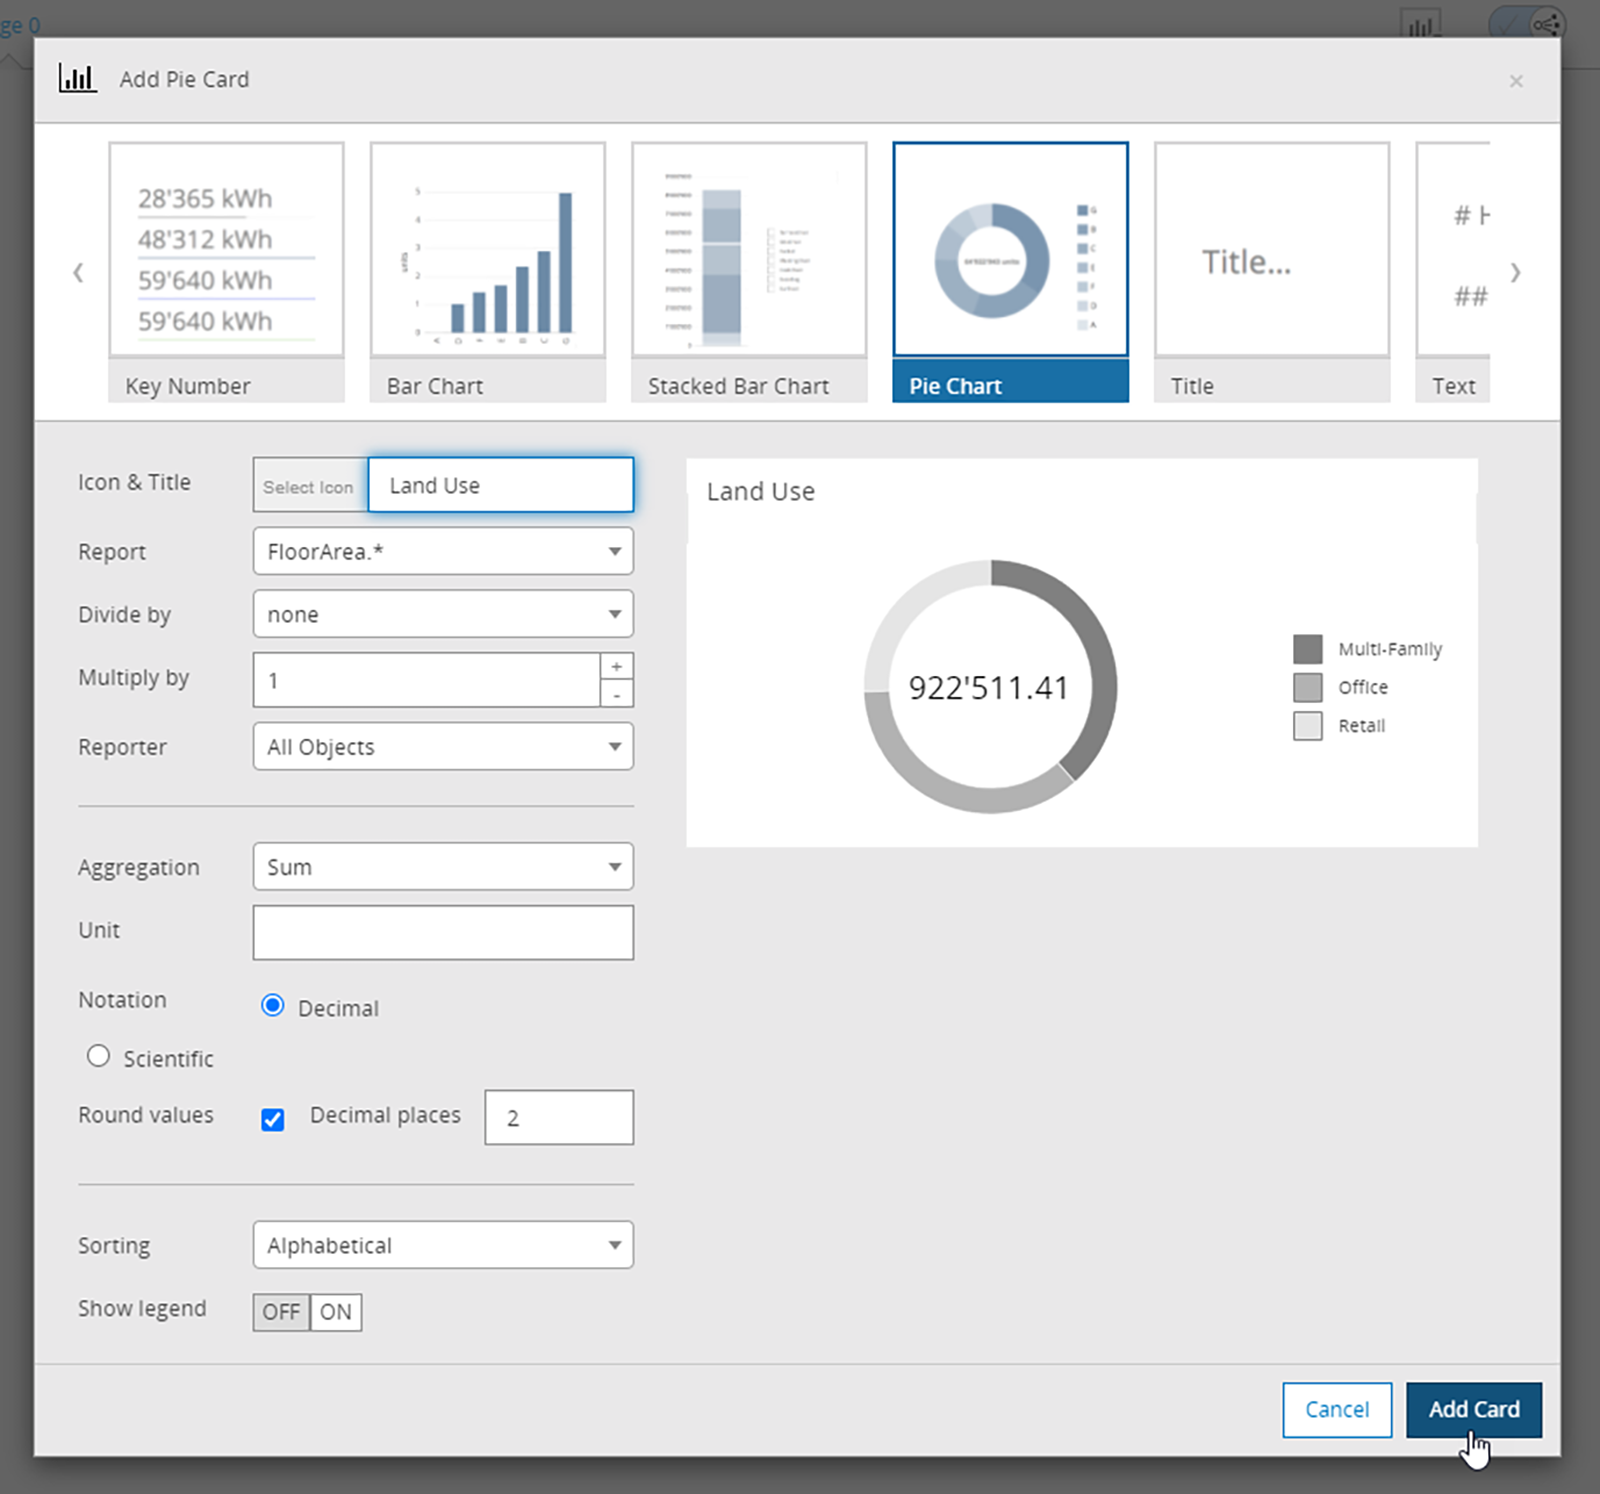Click the chart icon in the top toolbar
The image size is (1600, 1494).
[x=1421, y=23]
